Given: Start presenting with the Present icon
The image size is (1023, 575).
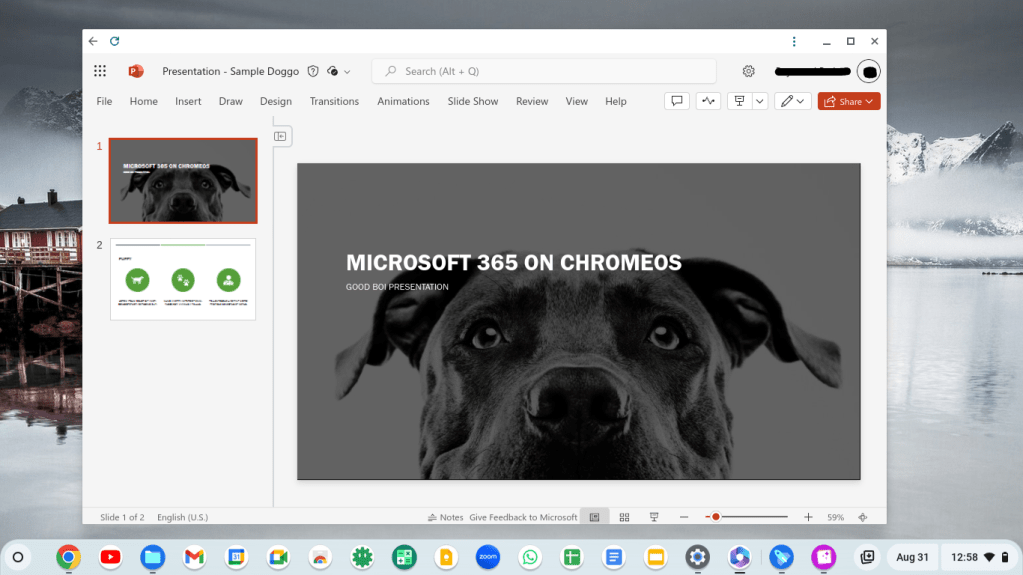Looking at the screenshot, I should coord(739,101).
